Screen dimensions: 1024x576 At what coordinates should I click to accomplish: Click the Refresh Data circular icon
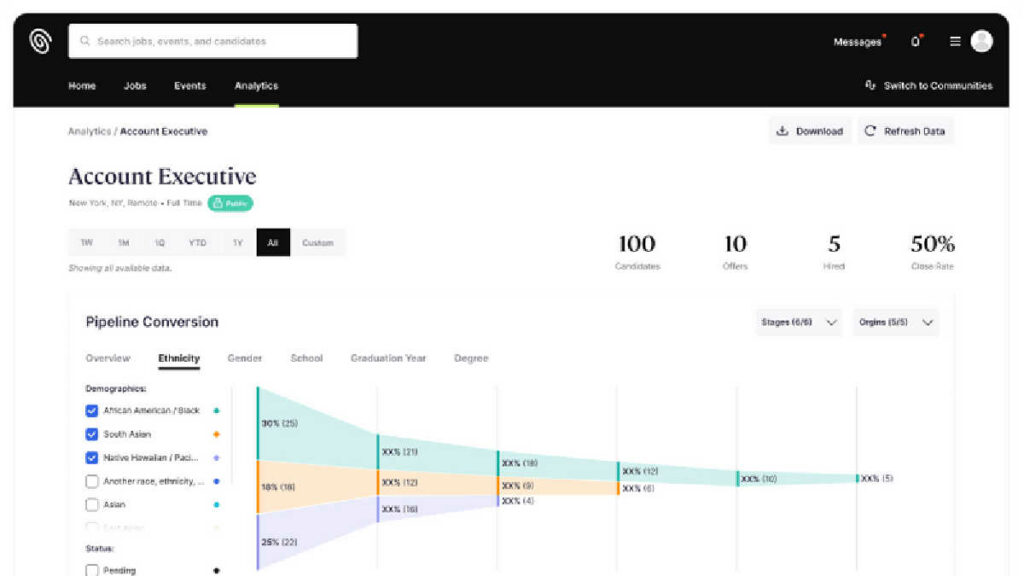[870, 131]
